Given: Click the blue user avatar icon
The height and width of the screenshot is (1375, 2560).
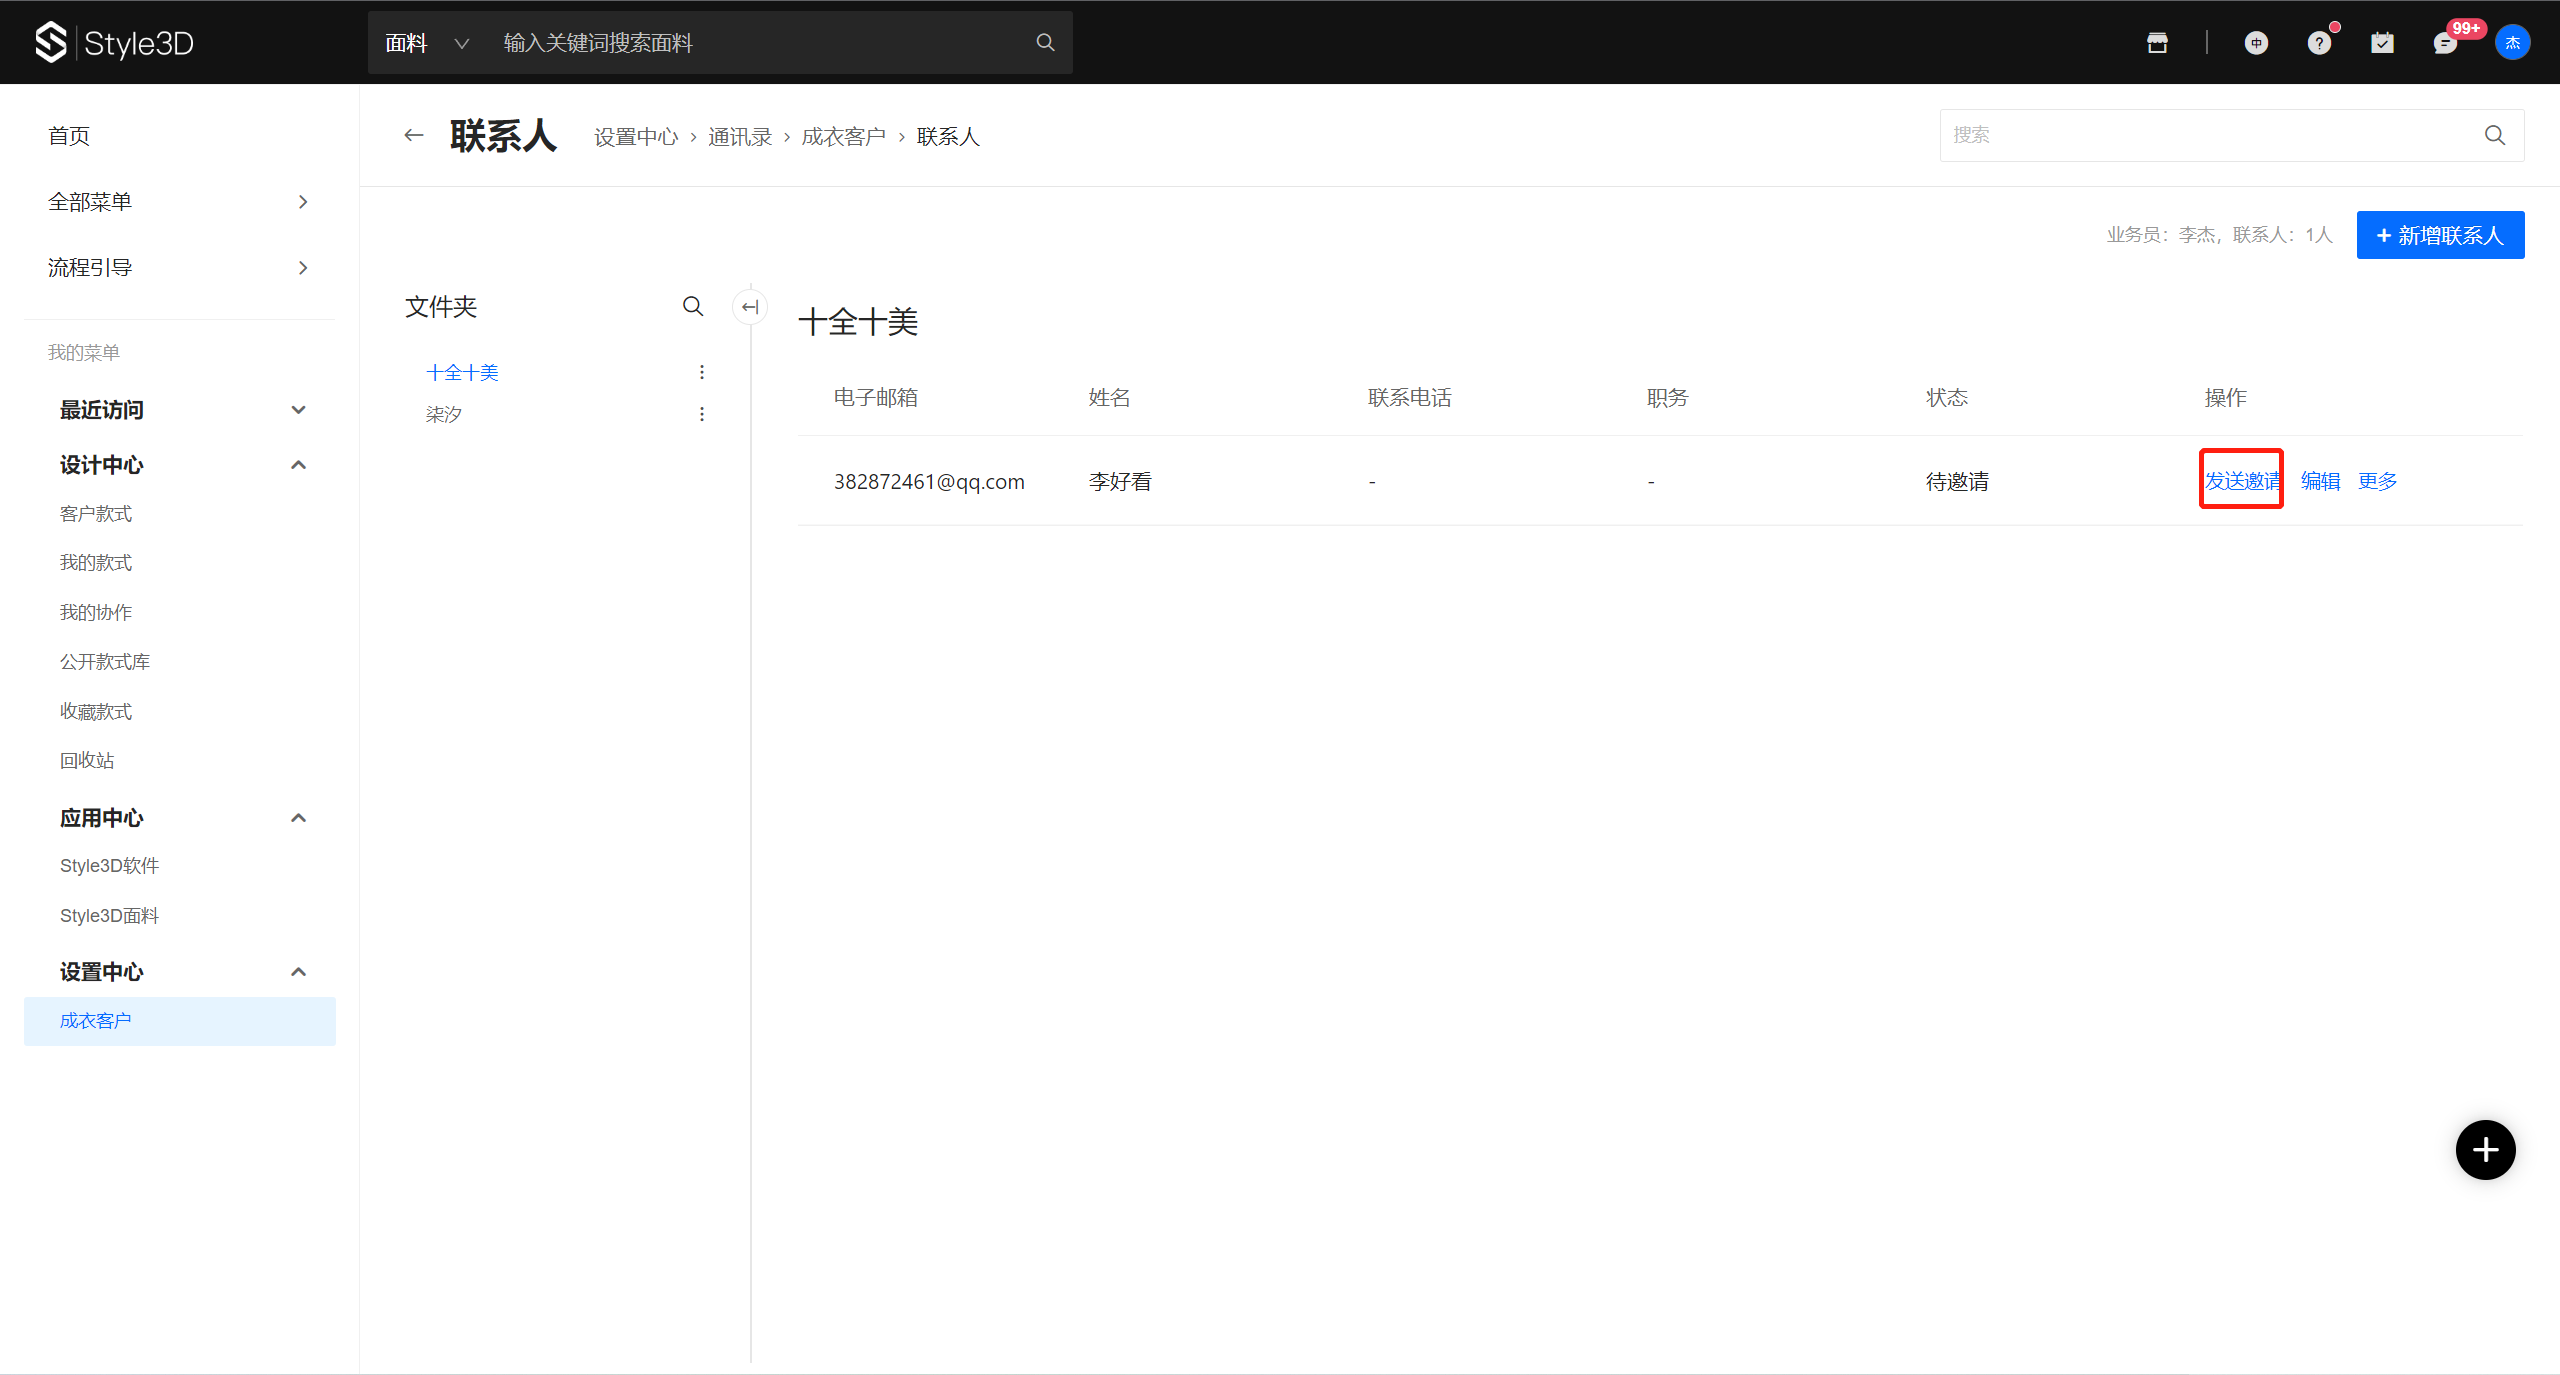Looking at the screenshot, I should pyautogui.click(x=2512, y=43).
